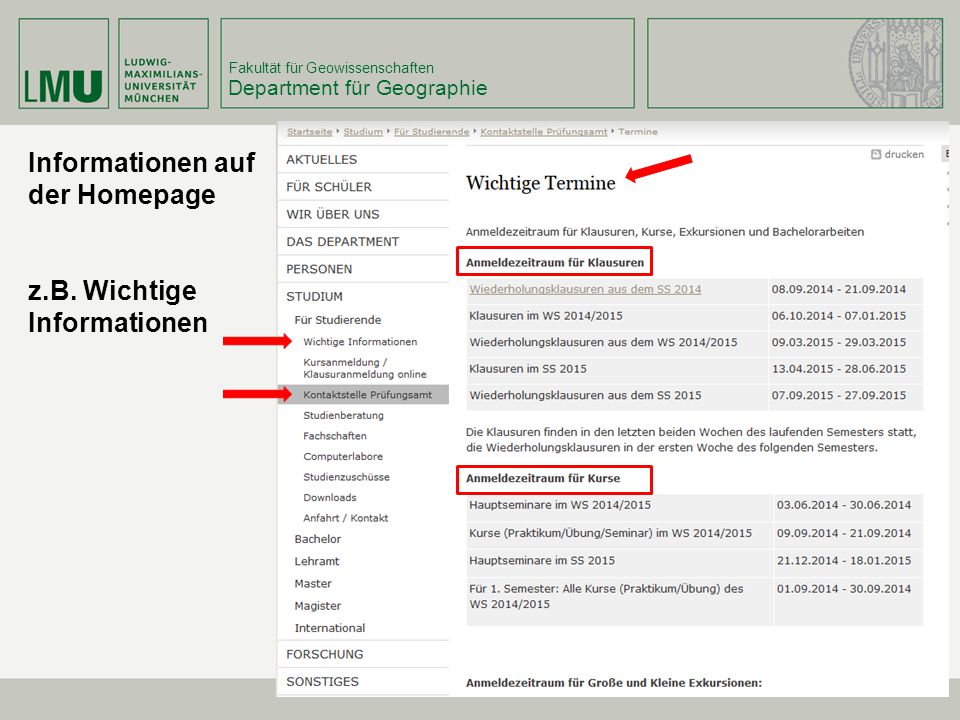Click date 01.09.2014 - 30.09.2014

pyautogui.click(x=844, y=589)
